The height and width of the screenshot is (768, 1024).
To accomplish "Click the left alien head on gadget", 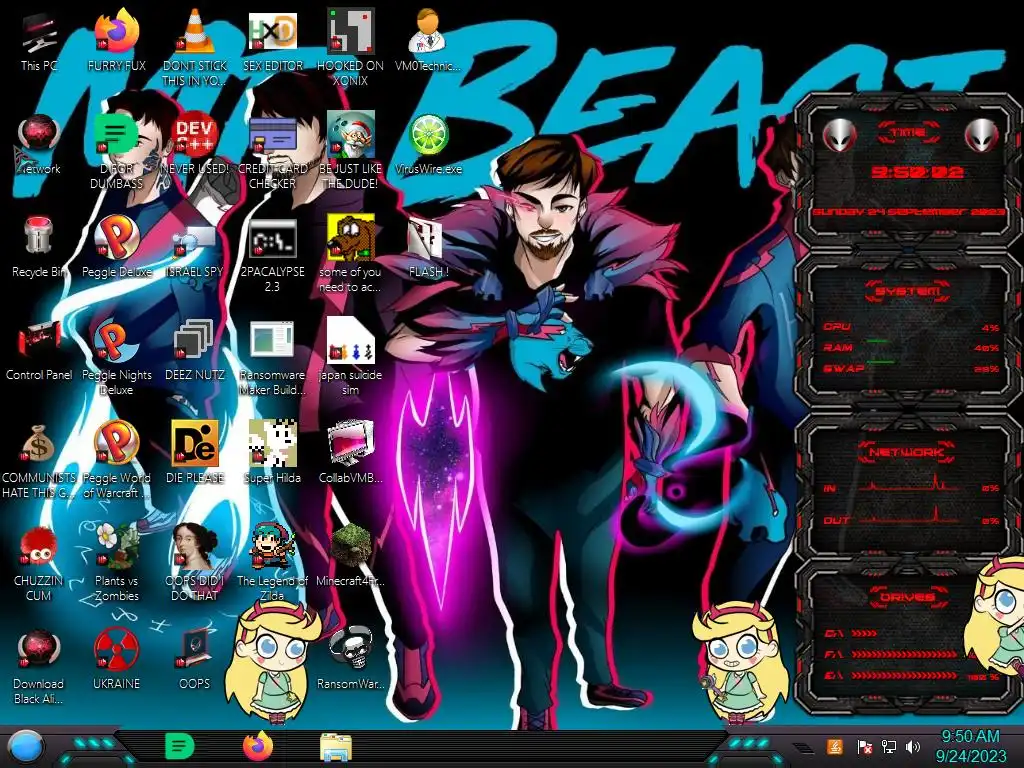I will (839, 135).
